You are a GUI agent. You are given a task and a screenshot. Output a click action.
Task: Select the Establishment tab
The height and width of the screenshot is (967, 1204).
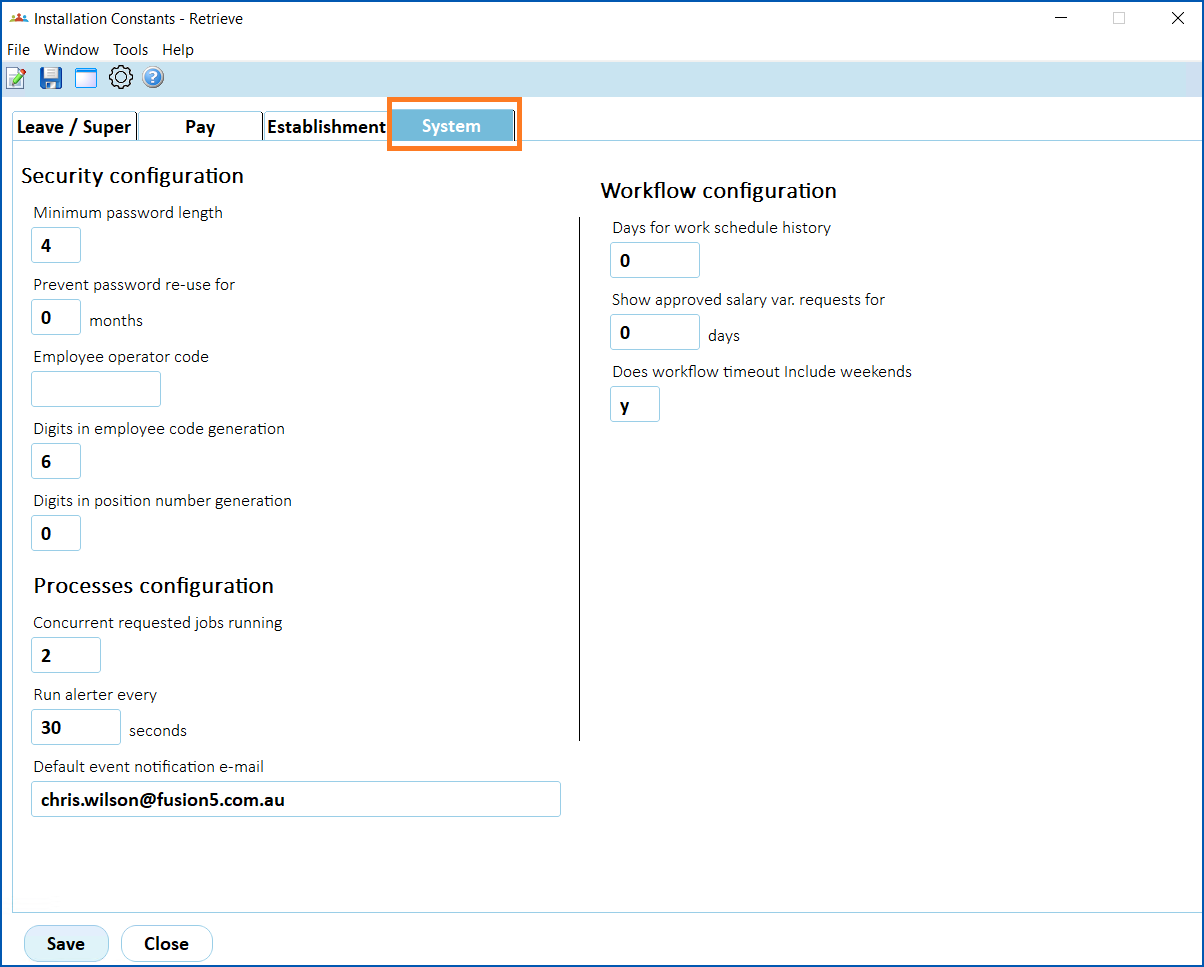[326, 127]
